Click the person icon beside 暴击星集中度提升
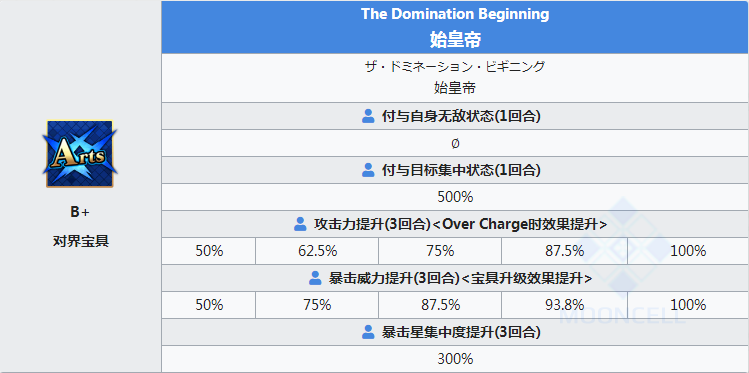 click(x=368, y=332)
